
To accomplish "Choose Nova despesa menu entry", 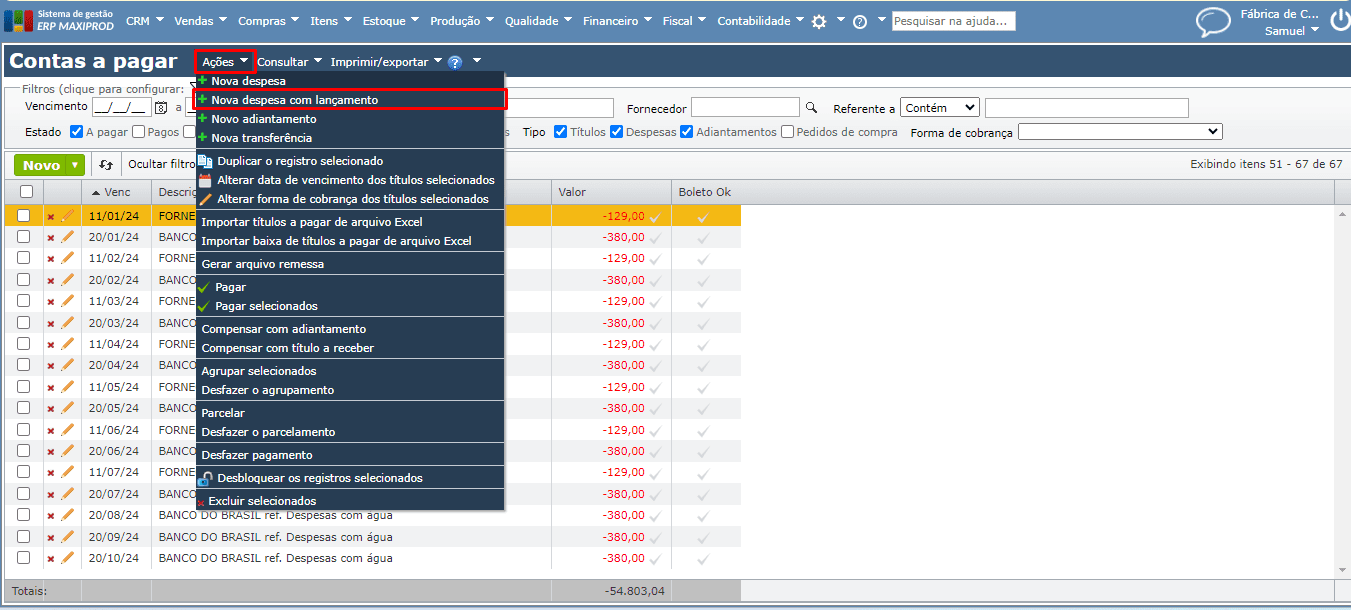I will [350, 81].
